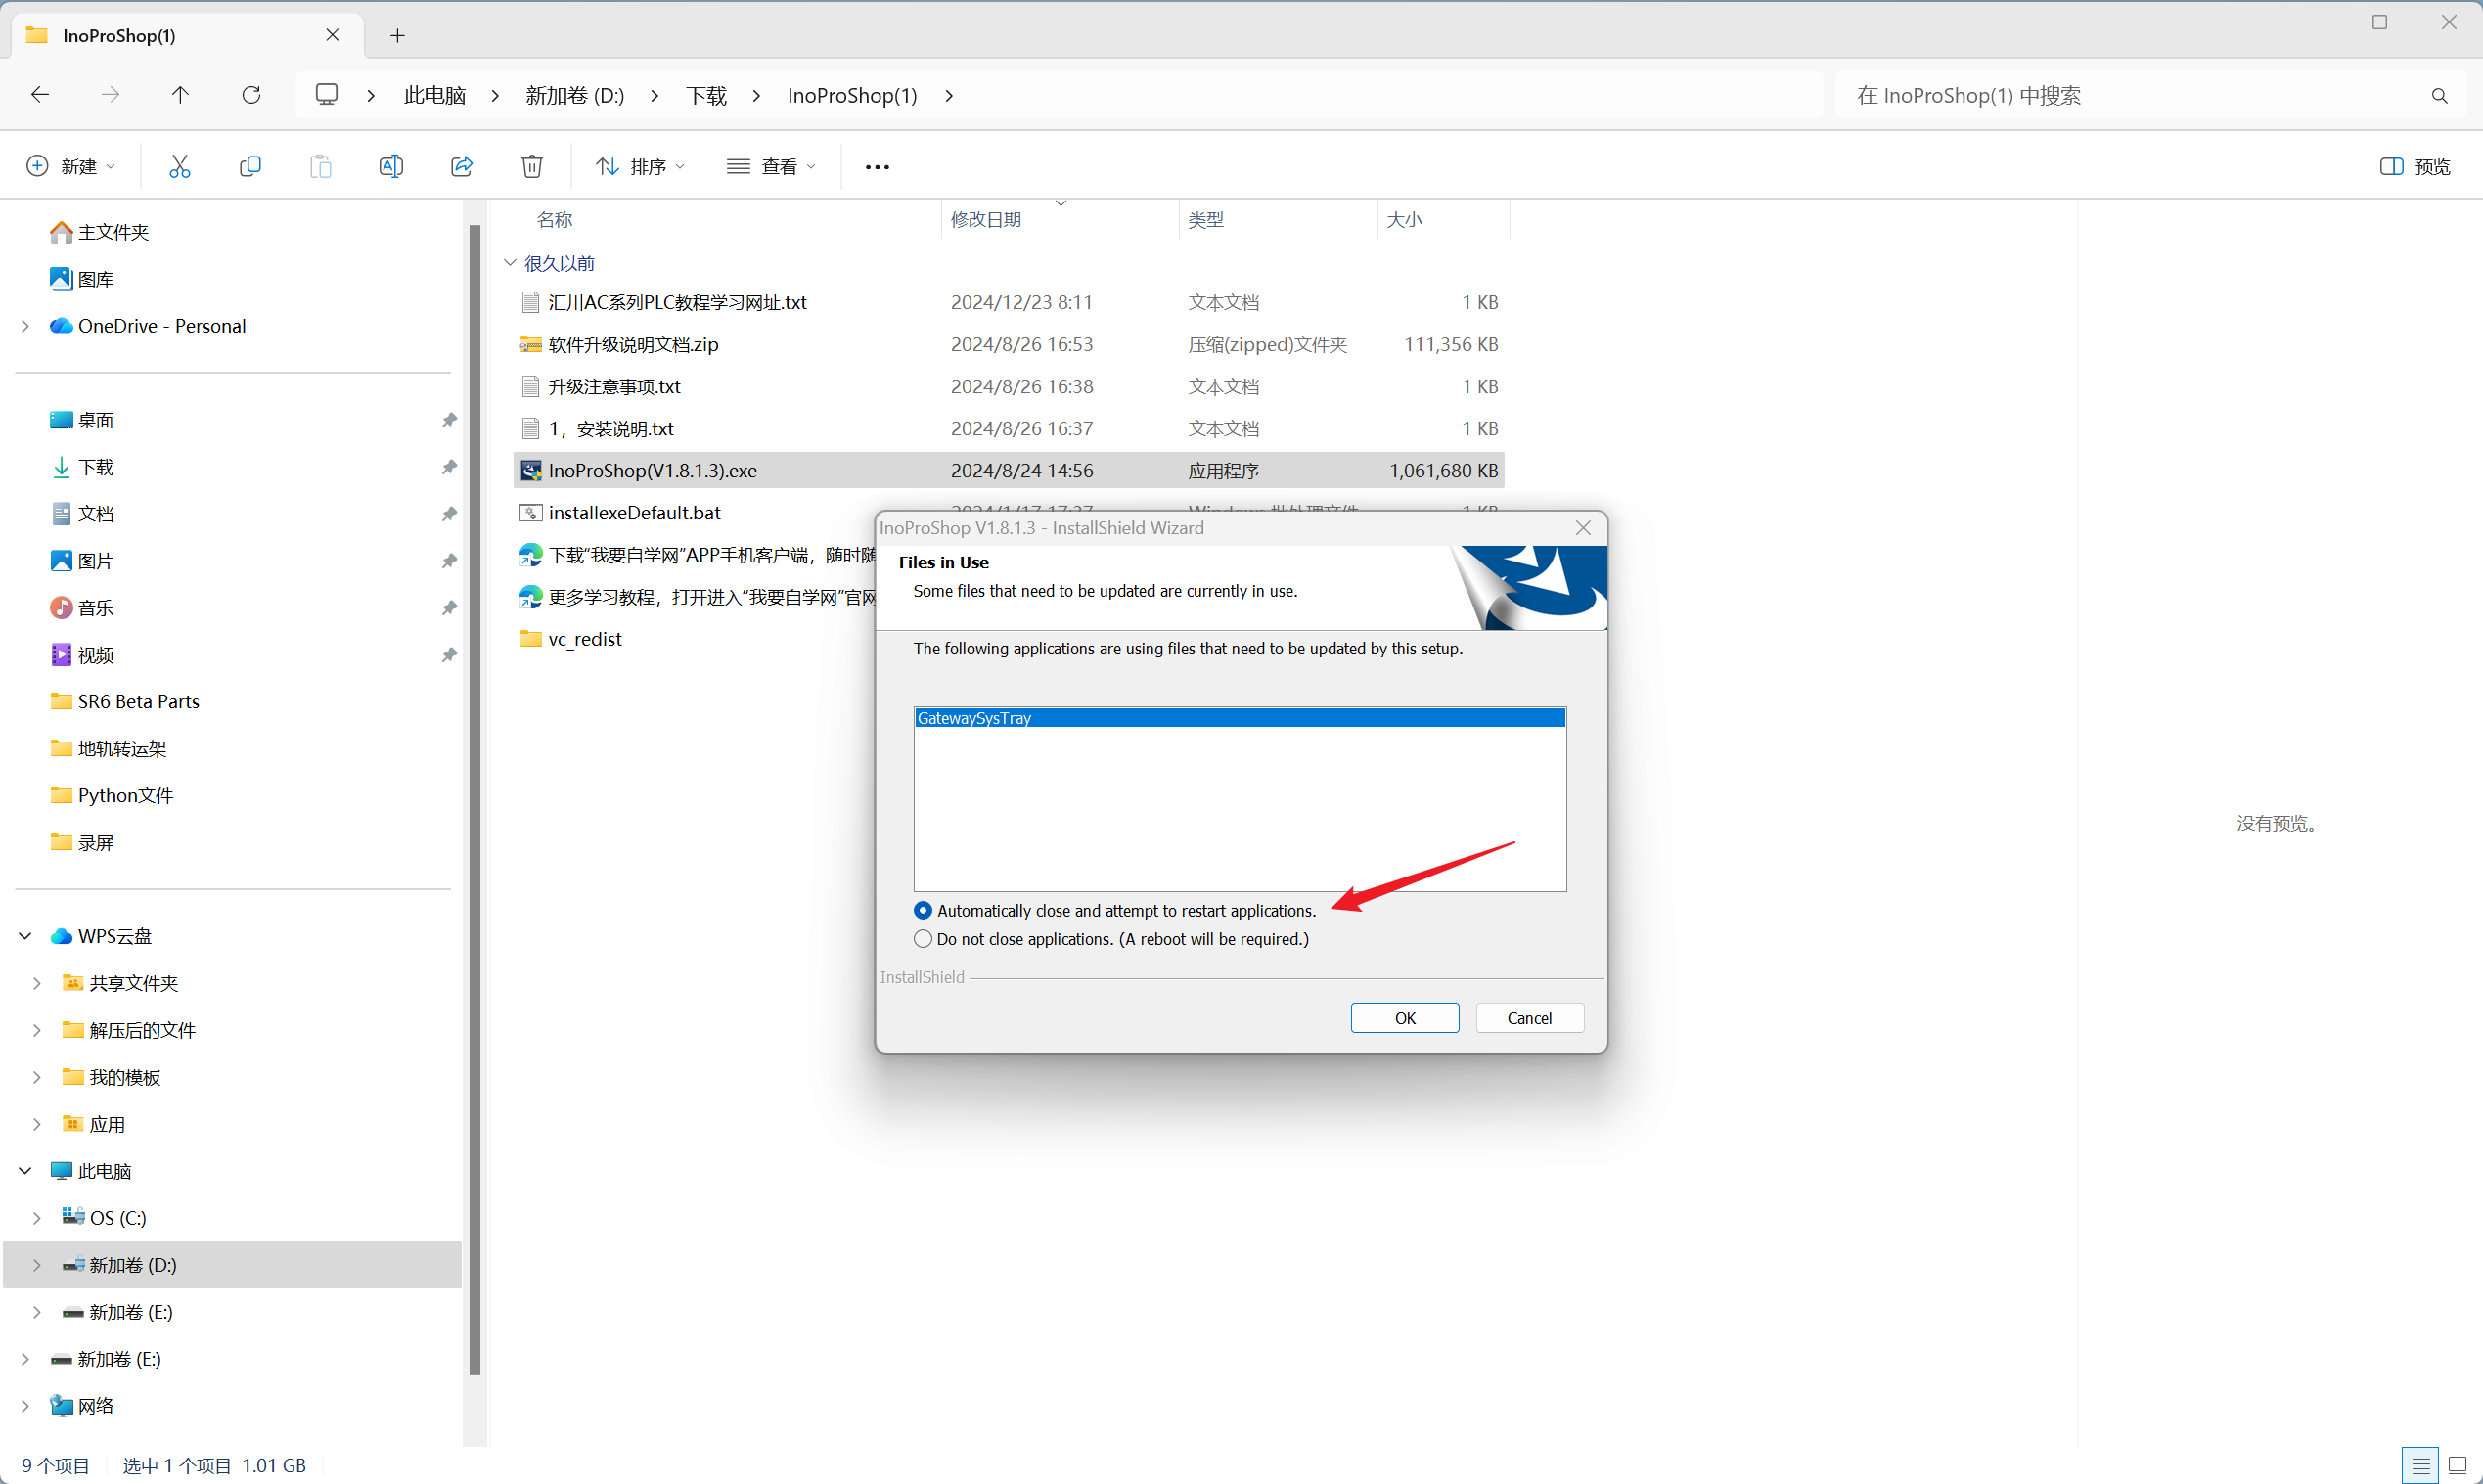Open the 排序 sort dropdown

coord(640,166)
